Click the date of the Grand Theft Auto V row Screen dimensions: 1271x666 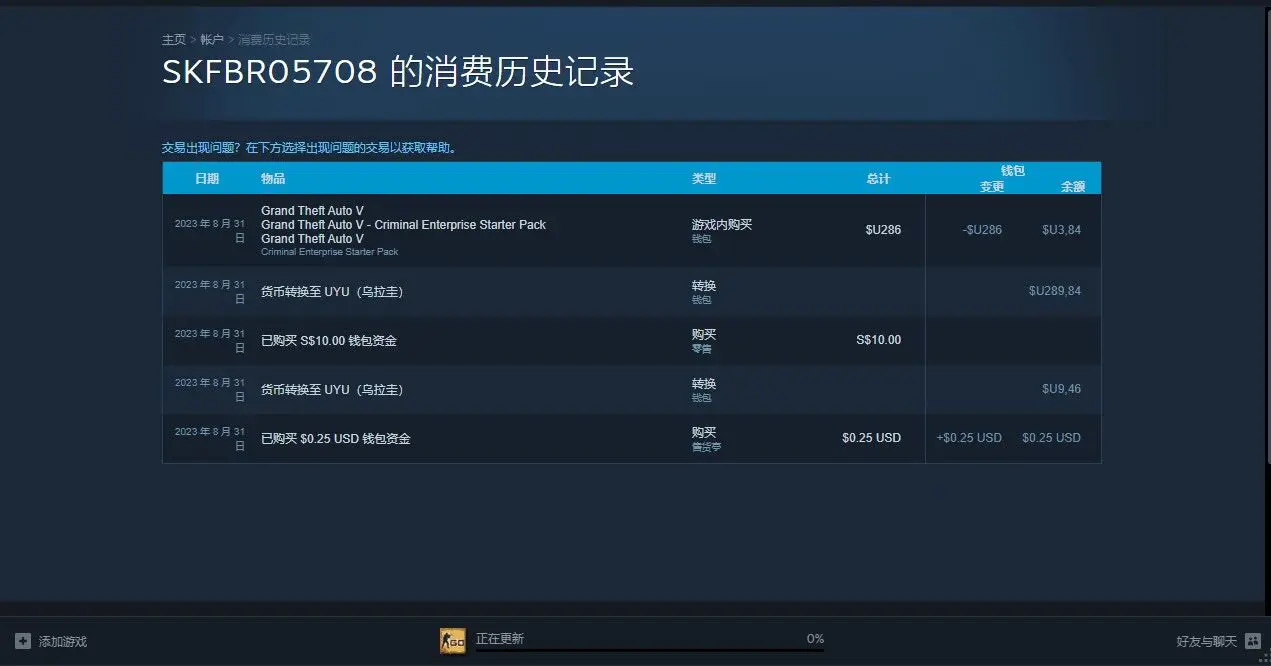click(210, 231)
